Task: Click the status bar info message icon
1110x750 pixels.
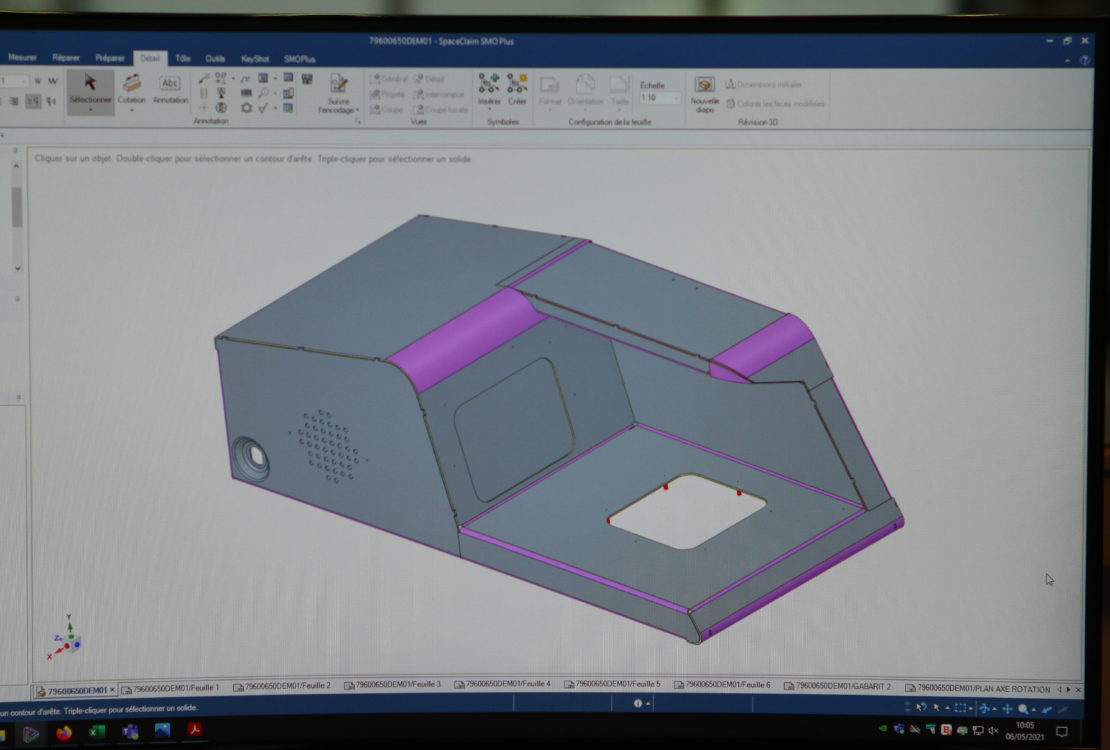Action: (638, 703)
